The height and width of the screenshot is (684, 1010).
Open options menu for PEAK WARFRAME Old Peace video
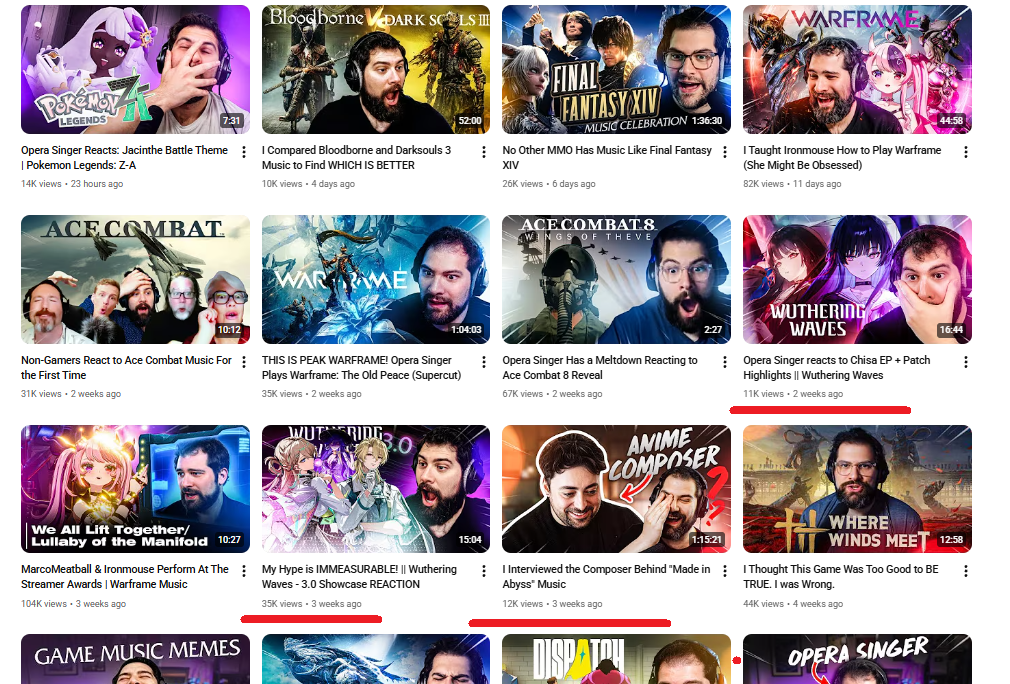tap(484, 362)
